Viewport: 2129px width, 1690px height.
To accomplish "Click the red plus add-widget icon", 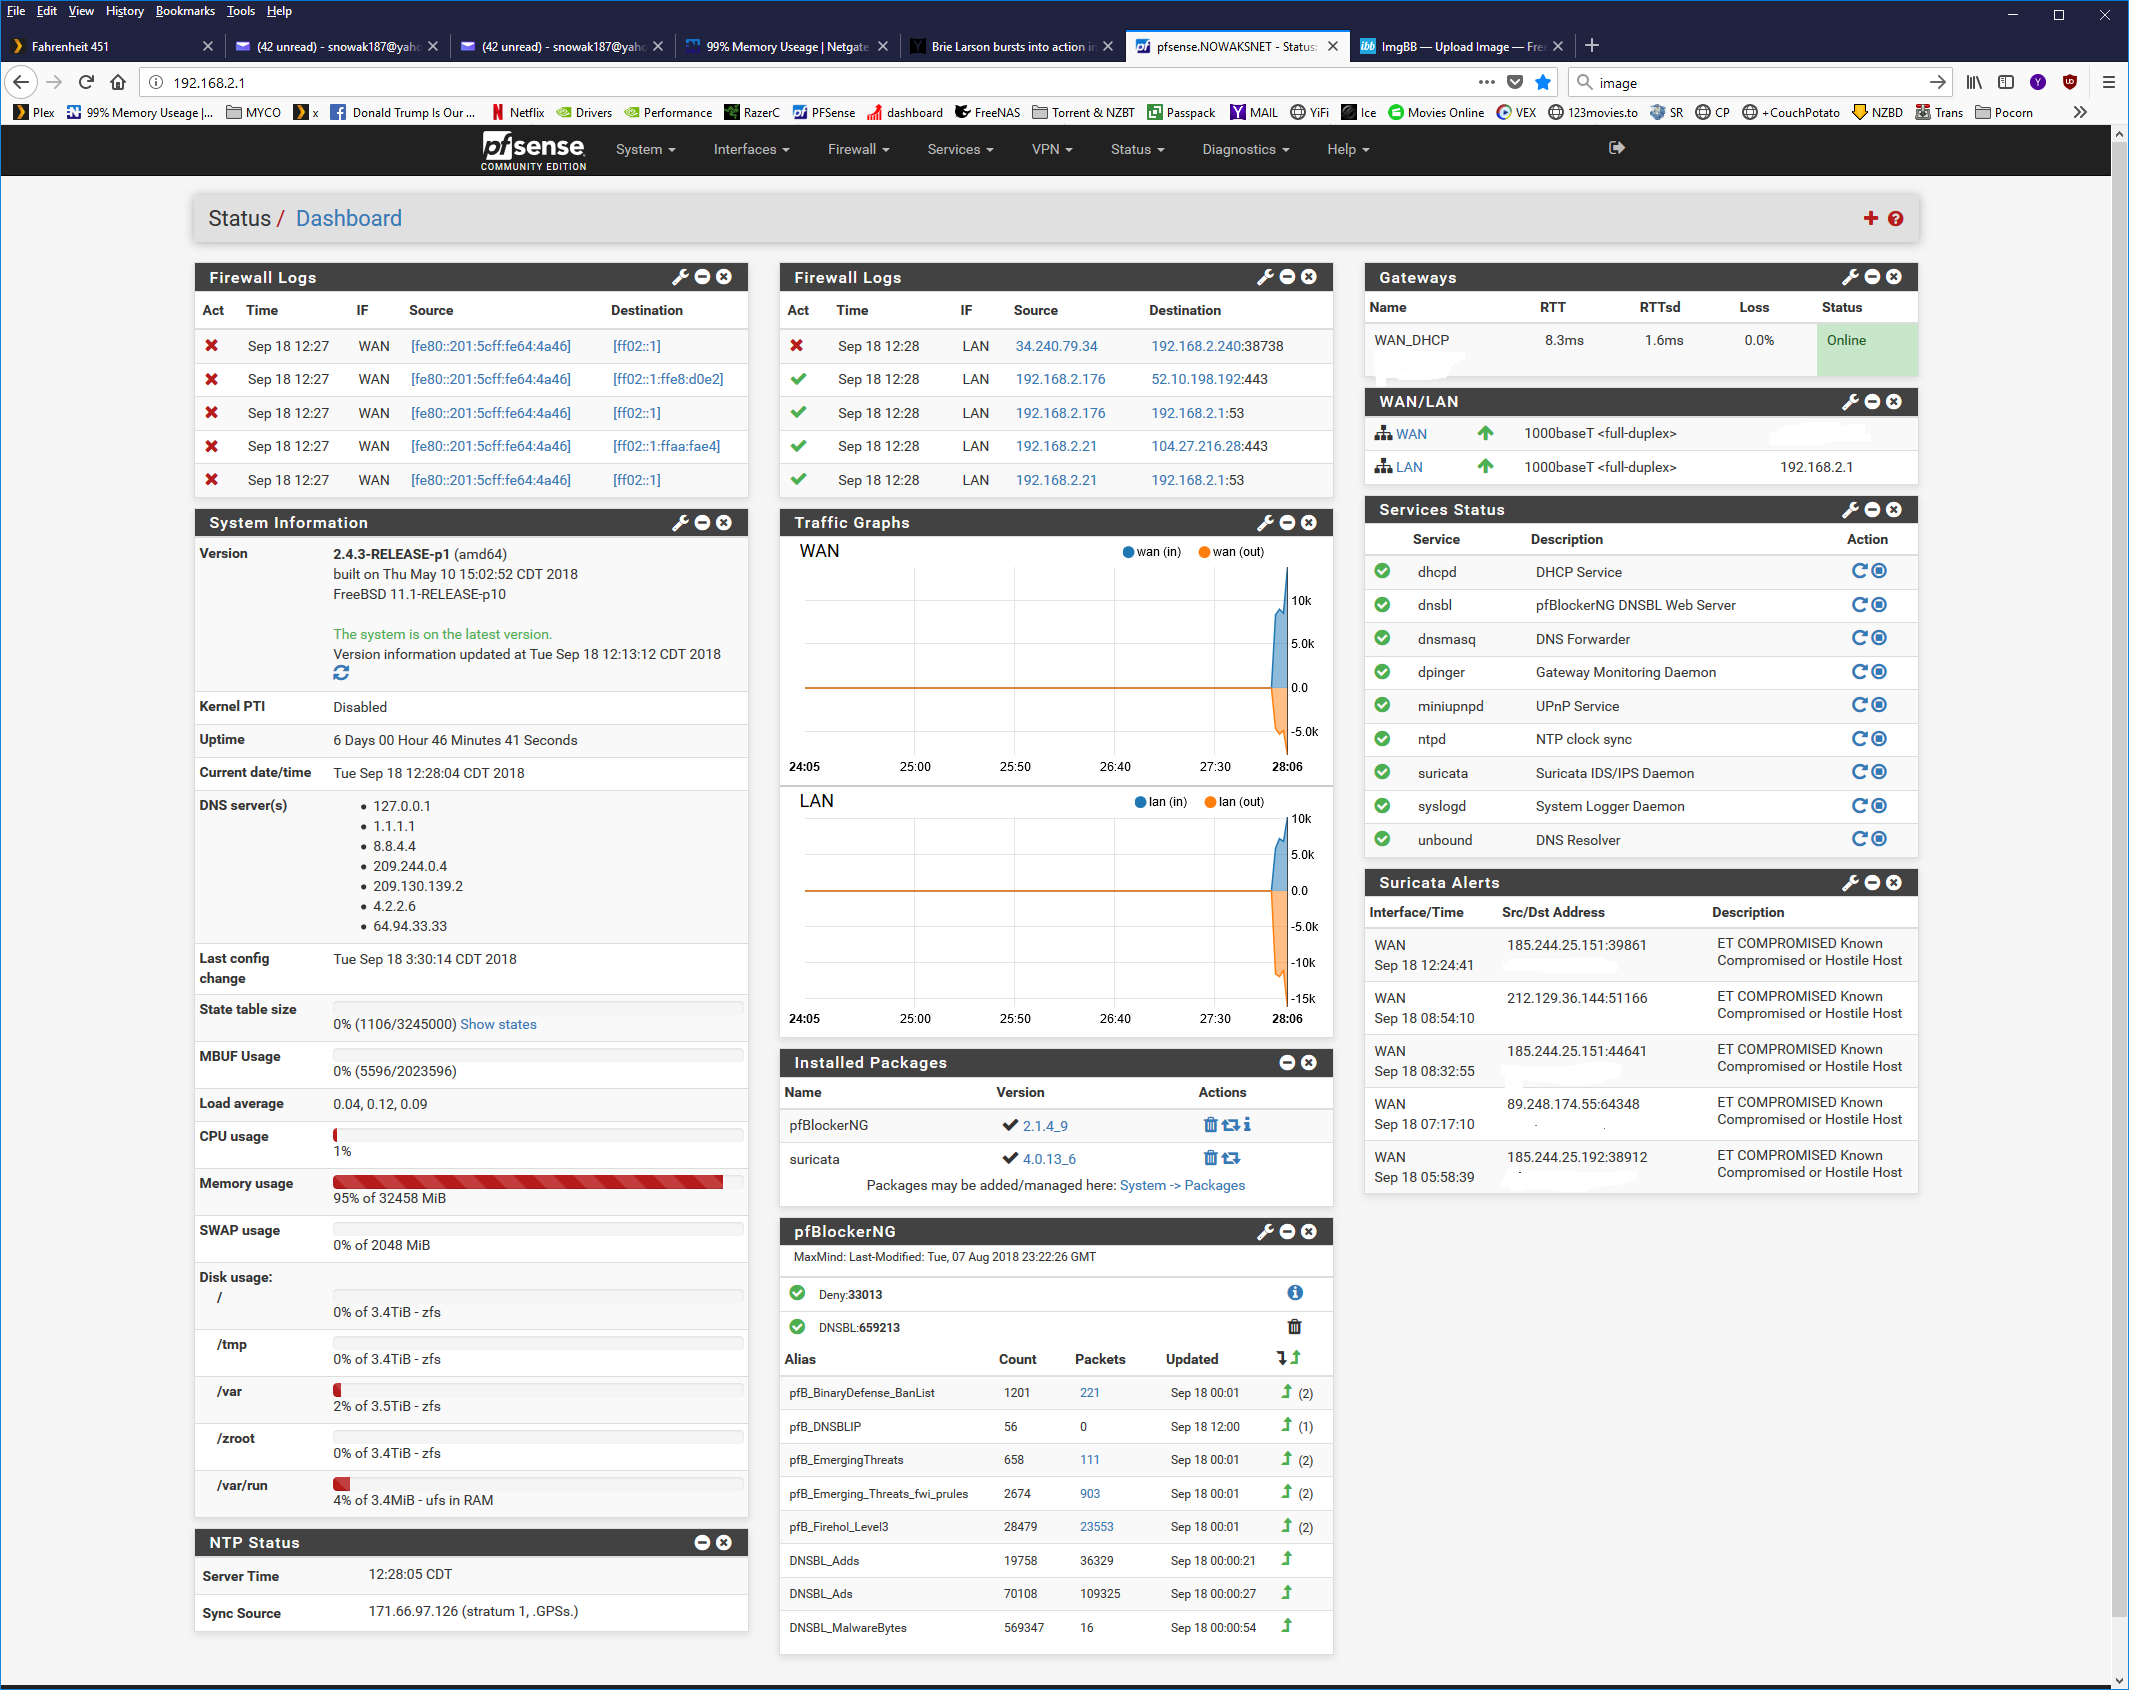I will [x=1870, y=218].
